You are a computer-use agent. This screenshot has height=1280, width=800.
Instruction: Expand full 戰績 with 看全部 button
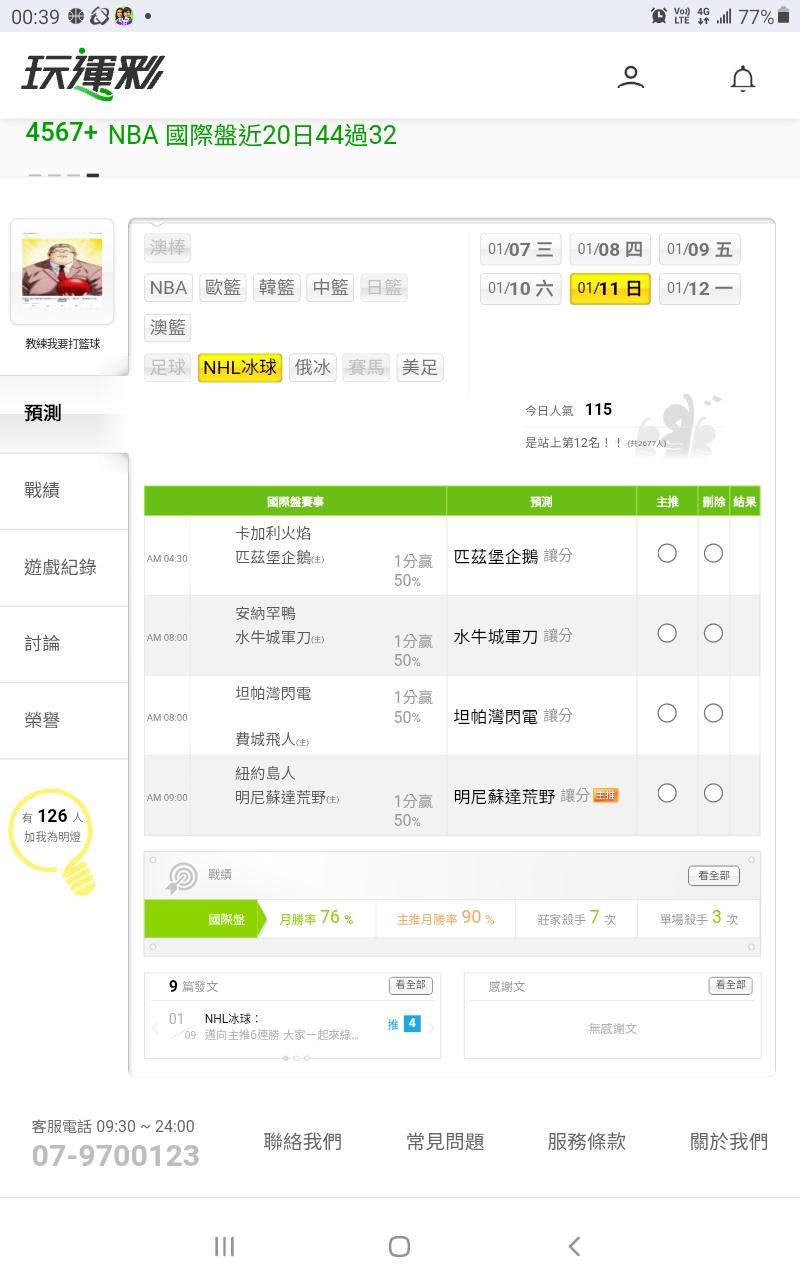pyautogui.click(x=713, y=876)
